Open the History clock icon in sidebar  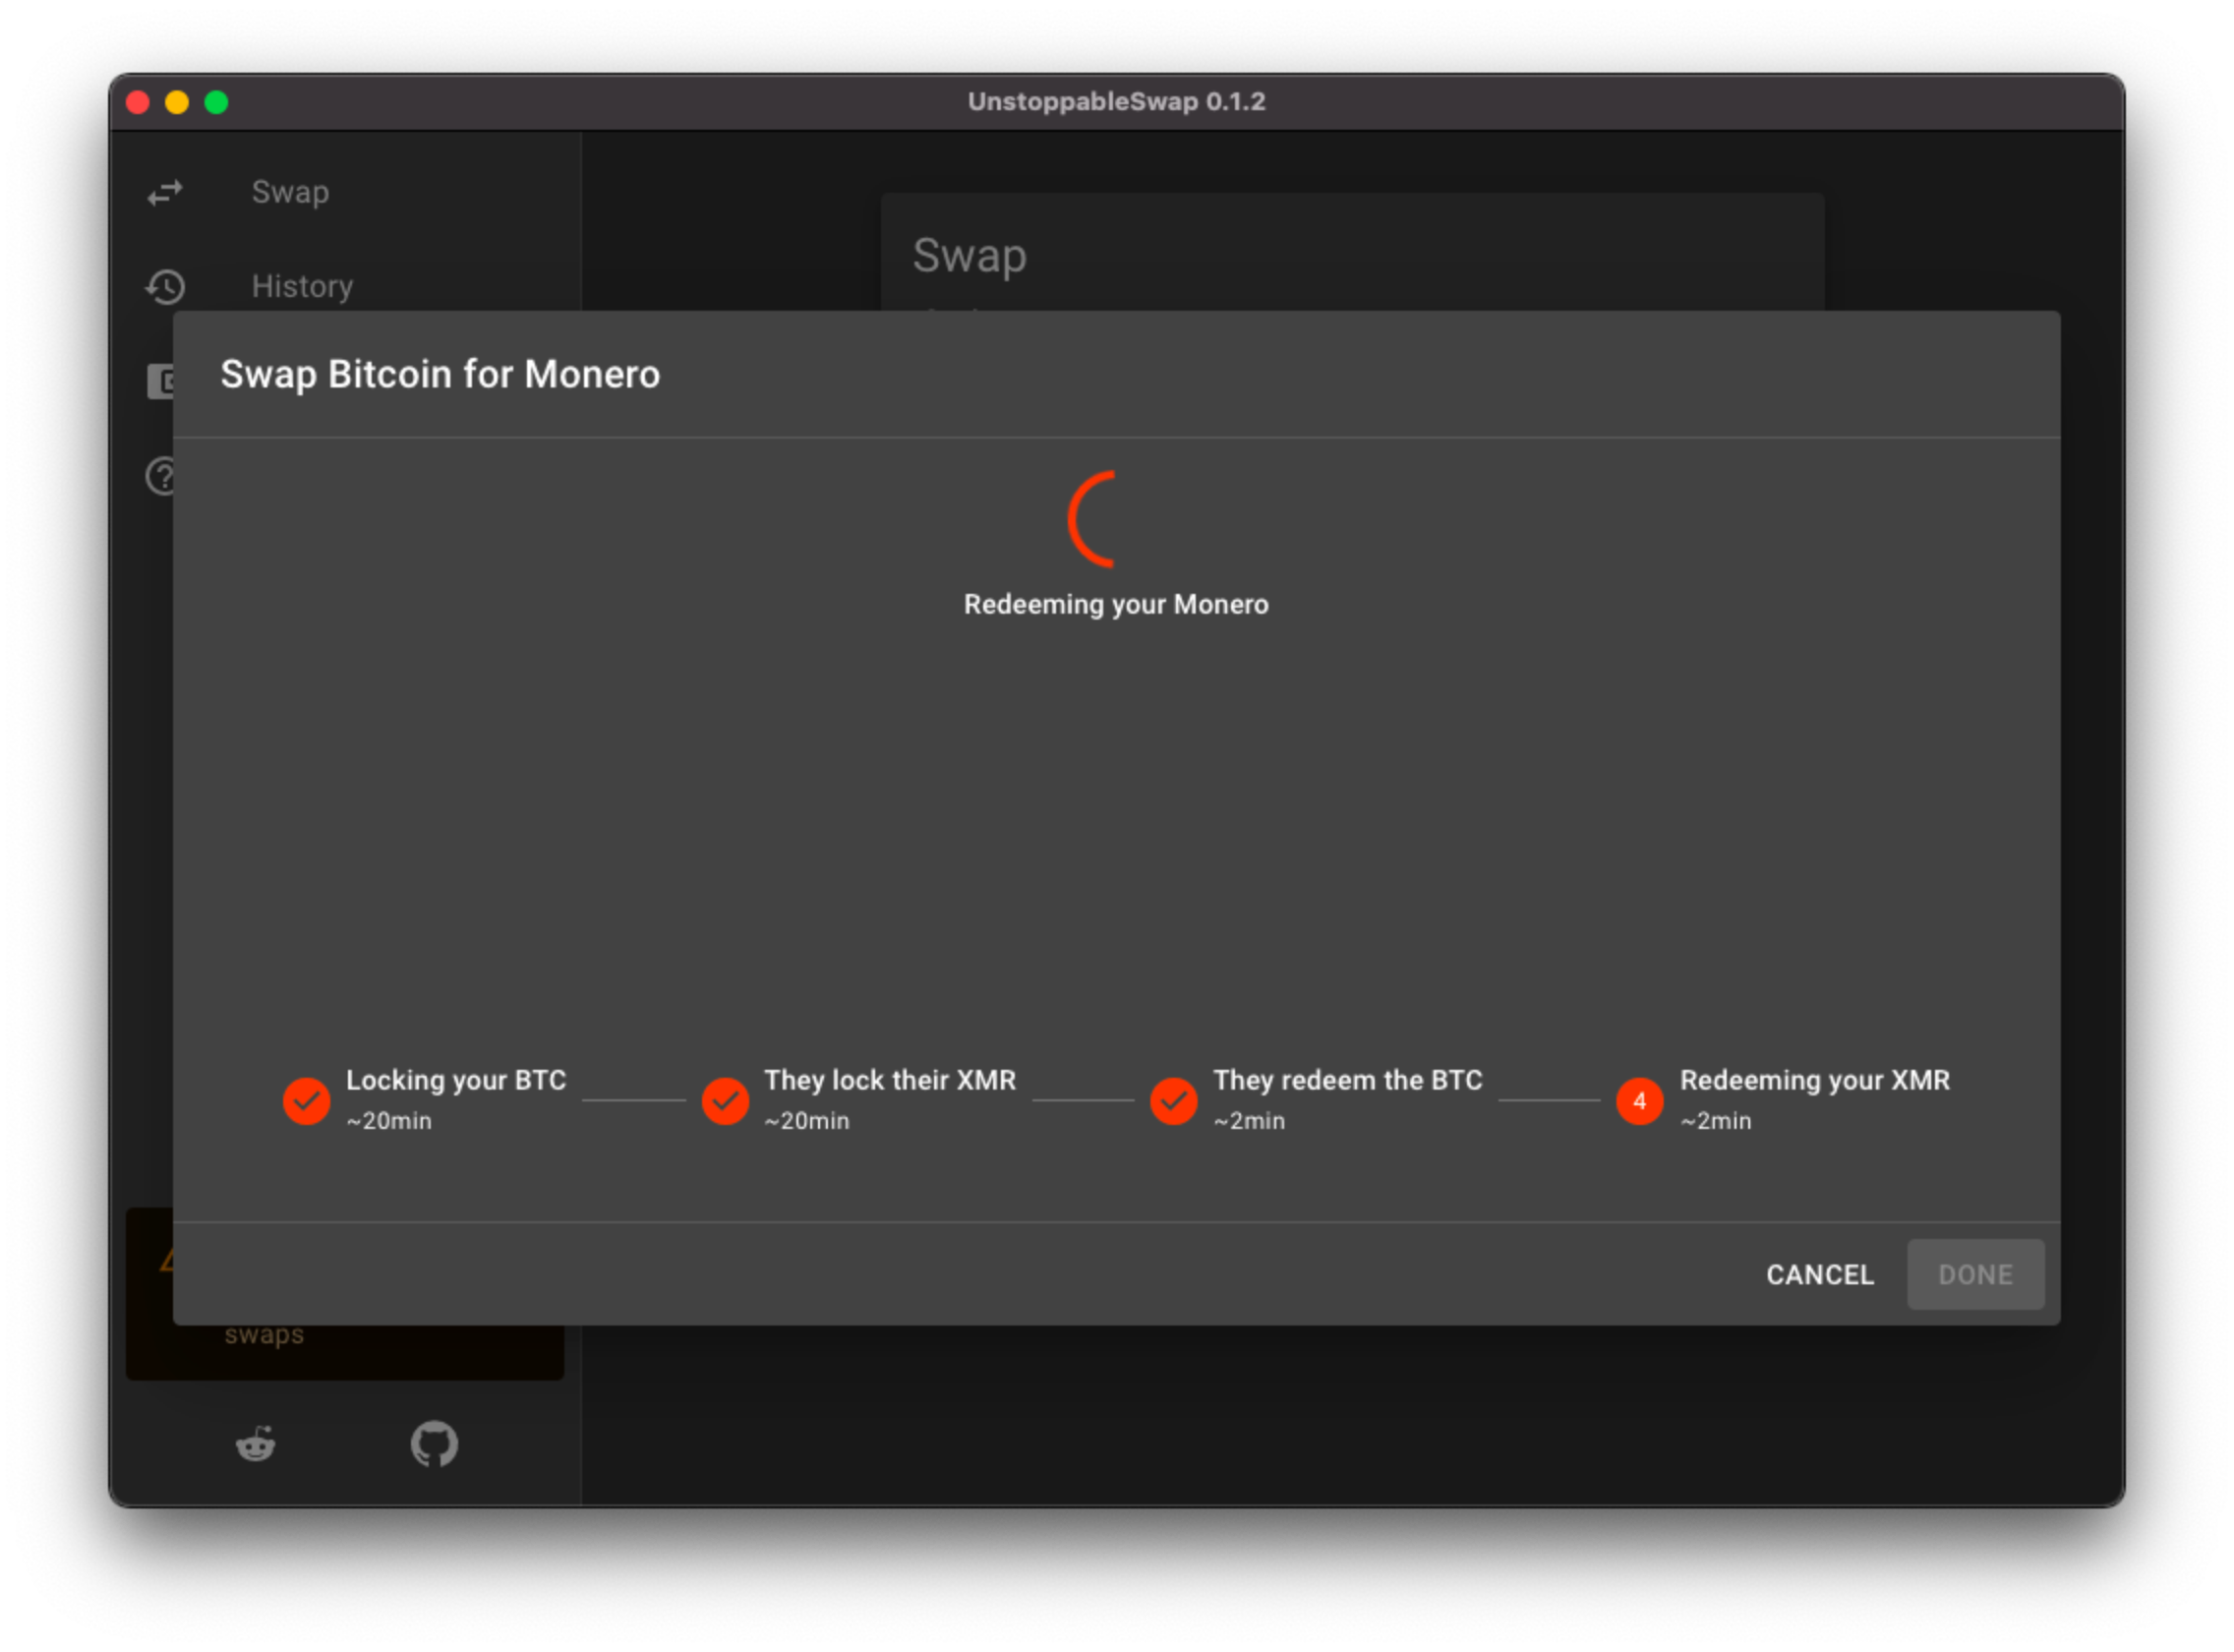(165, 287)
